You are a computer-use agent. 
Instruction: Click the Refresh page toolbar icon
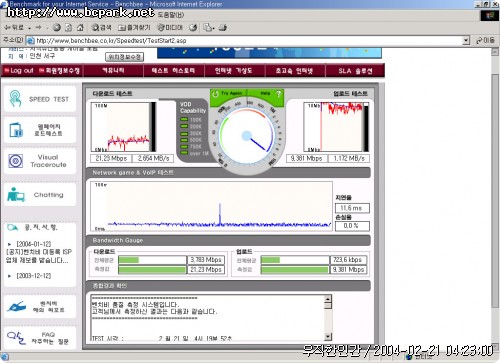(x=68, y=28)
